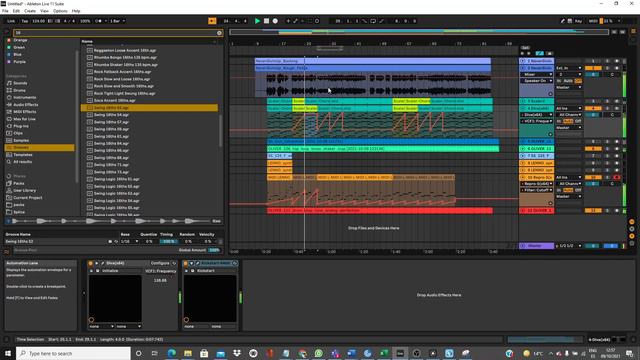Screen dimensions: 640x360
Task: Toggle the Groove Pool selector icon
Action: (7, 252)
